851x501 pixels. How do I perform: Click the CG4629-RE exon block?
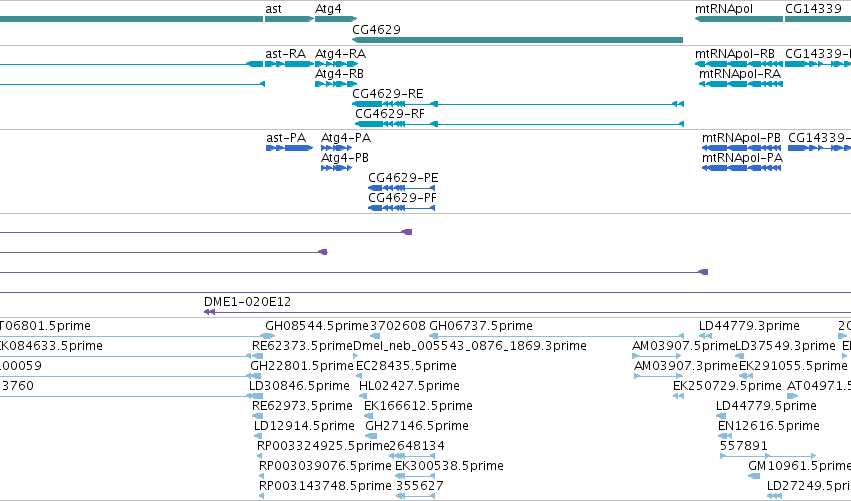(367, 104)
